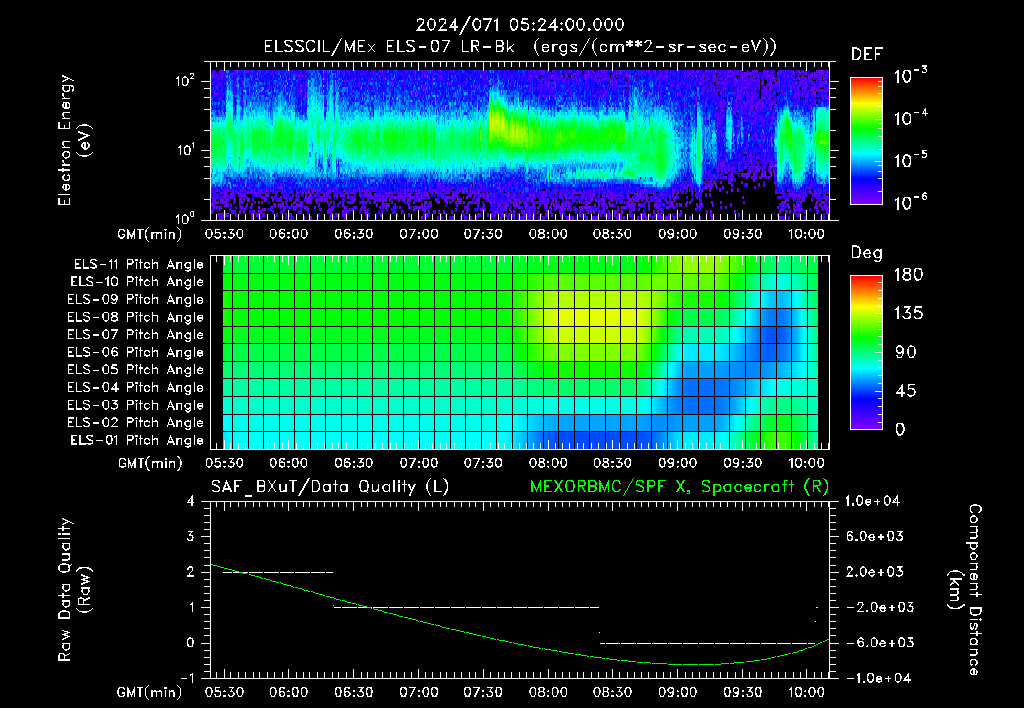
Task: Click the 10^-3 DEF scale value
Action: 911,75
